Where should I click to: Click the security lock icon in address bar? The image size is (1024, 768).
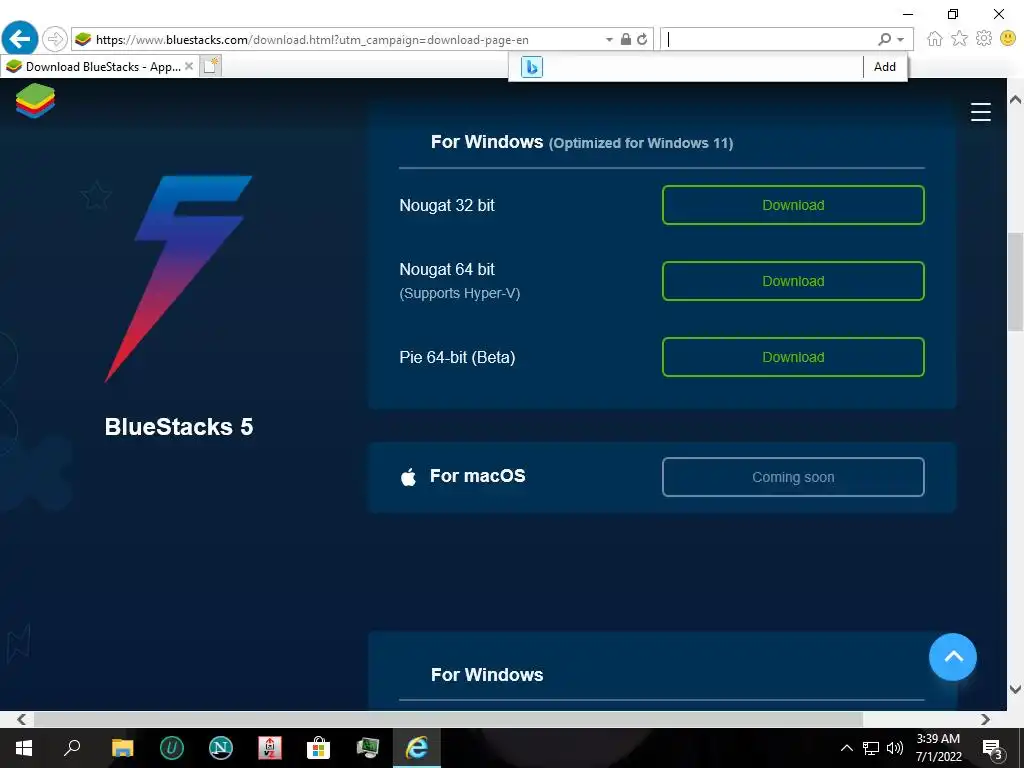(x=626, y=39)
